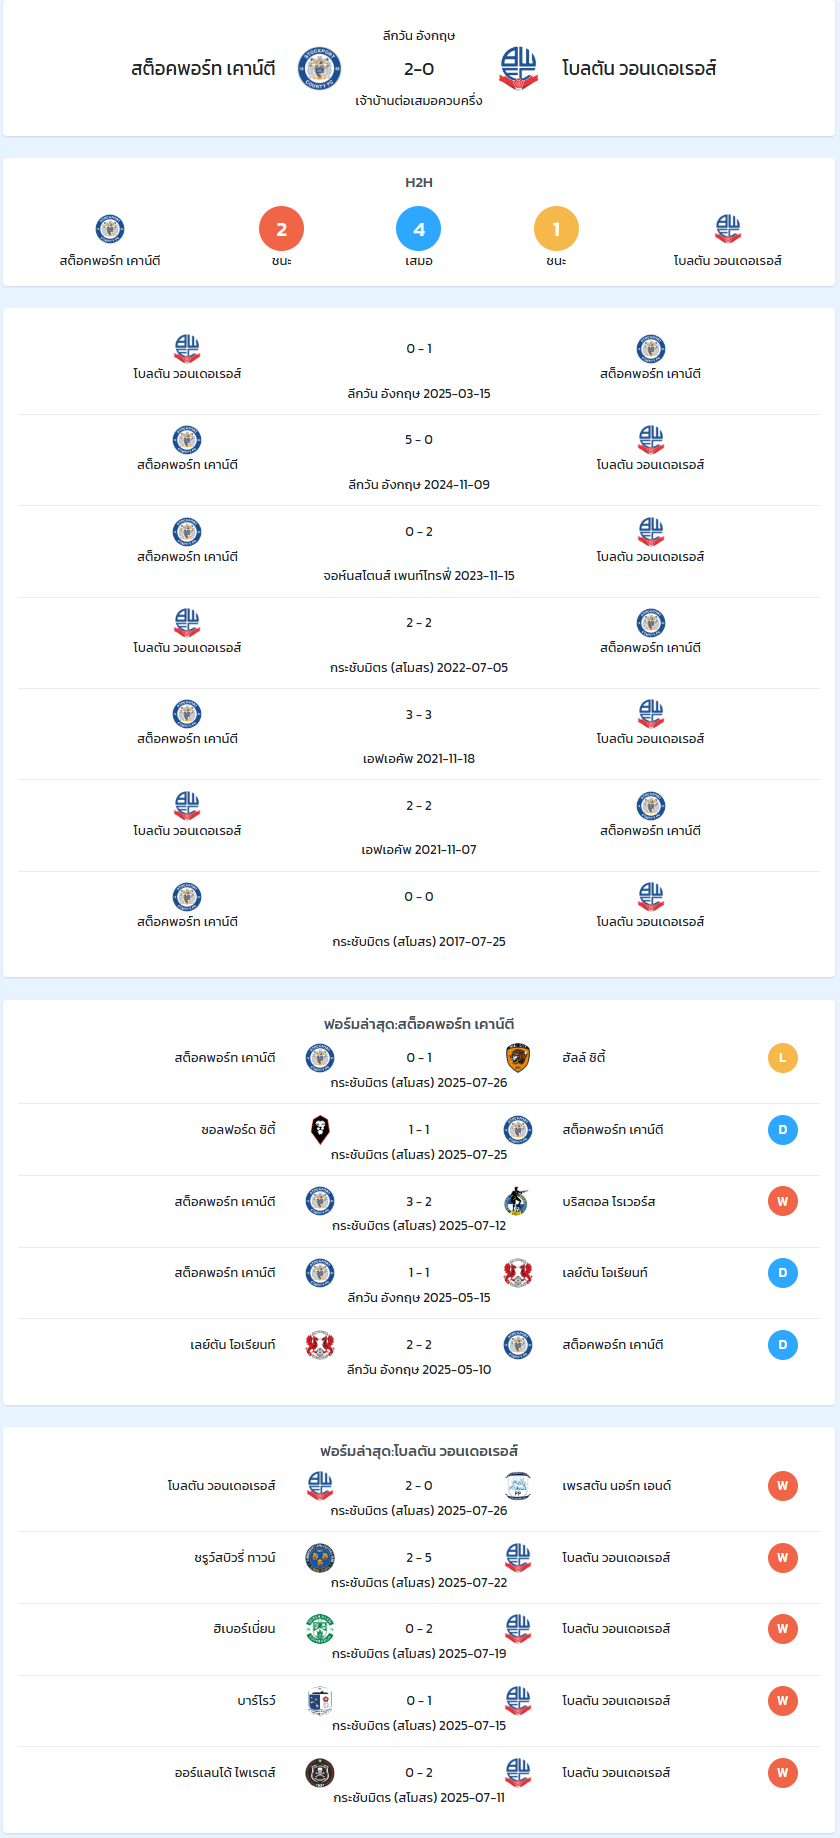The width and height of the screenshot is (840, 1838).
Task: Click the Bolton Wanderers crest in the header
Action: pyautogui.click(x=518, y=69)
